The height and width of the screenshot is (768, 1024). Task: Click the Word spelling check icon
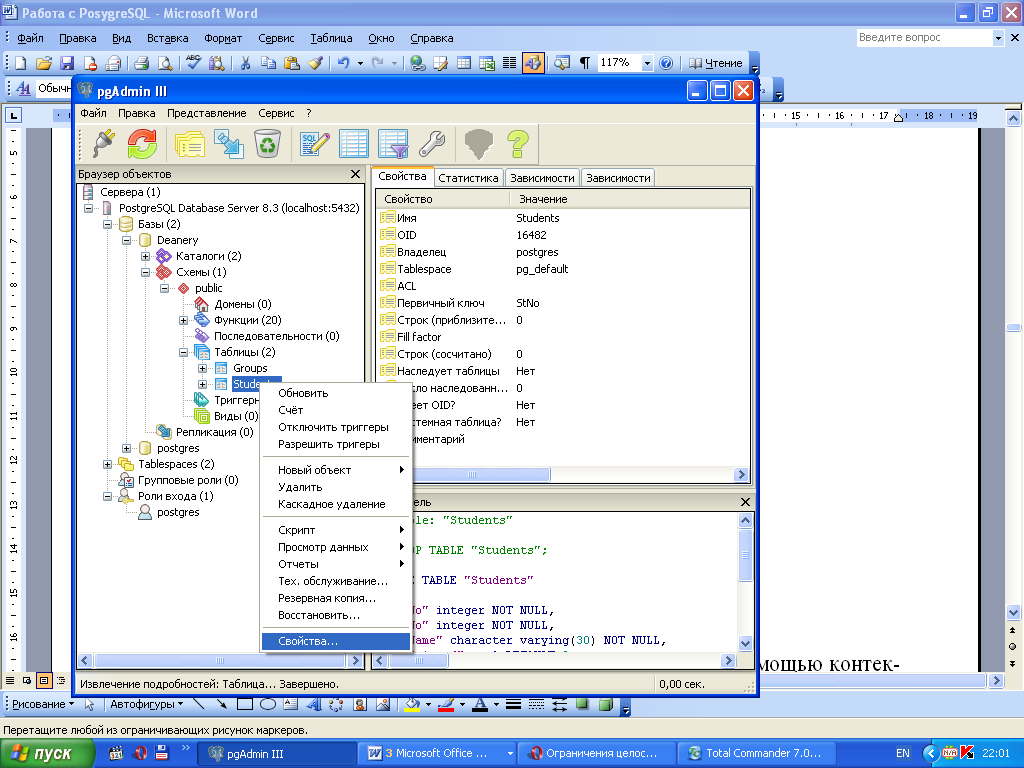[193, 63]
